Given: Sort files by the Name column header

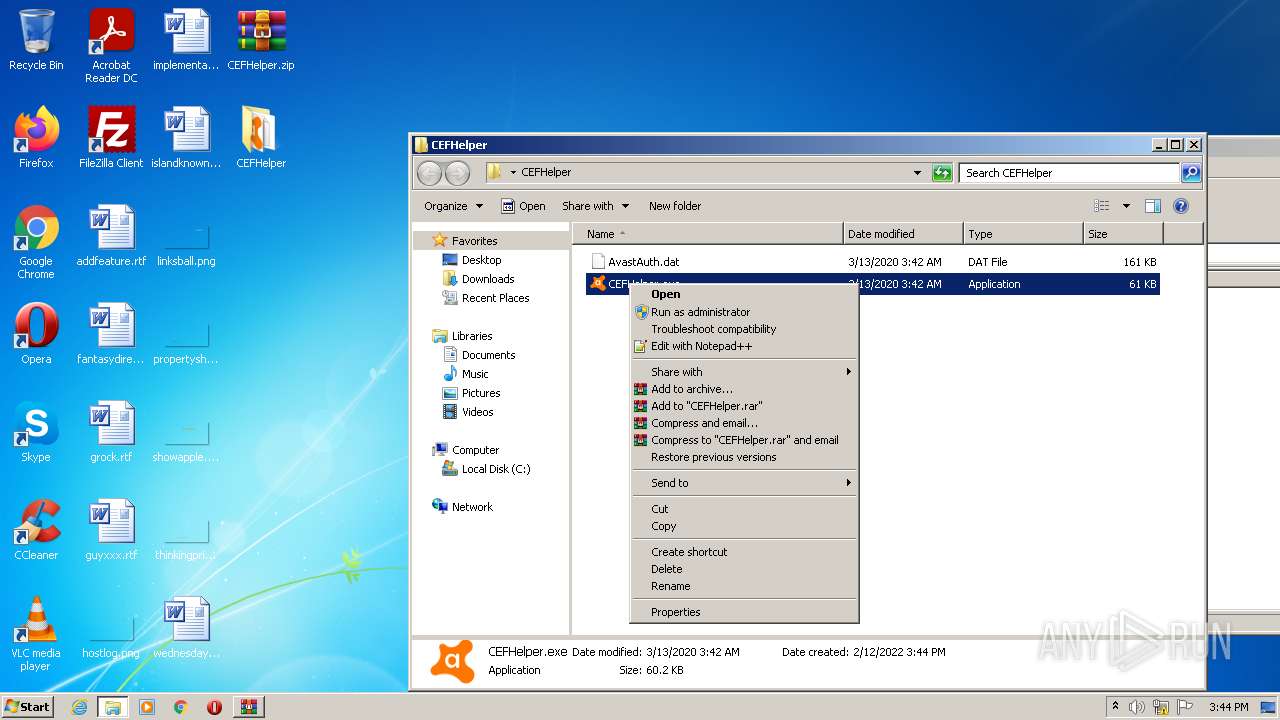Looking at the screenshot, I should (x=708, y=234).
